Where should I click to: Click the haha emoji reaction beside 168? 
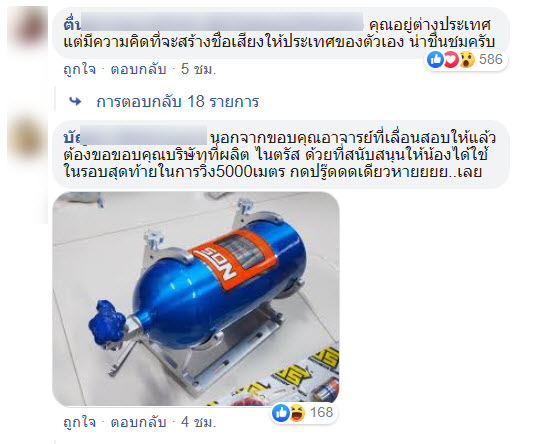297,413
